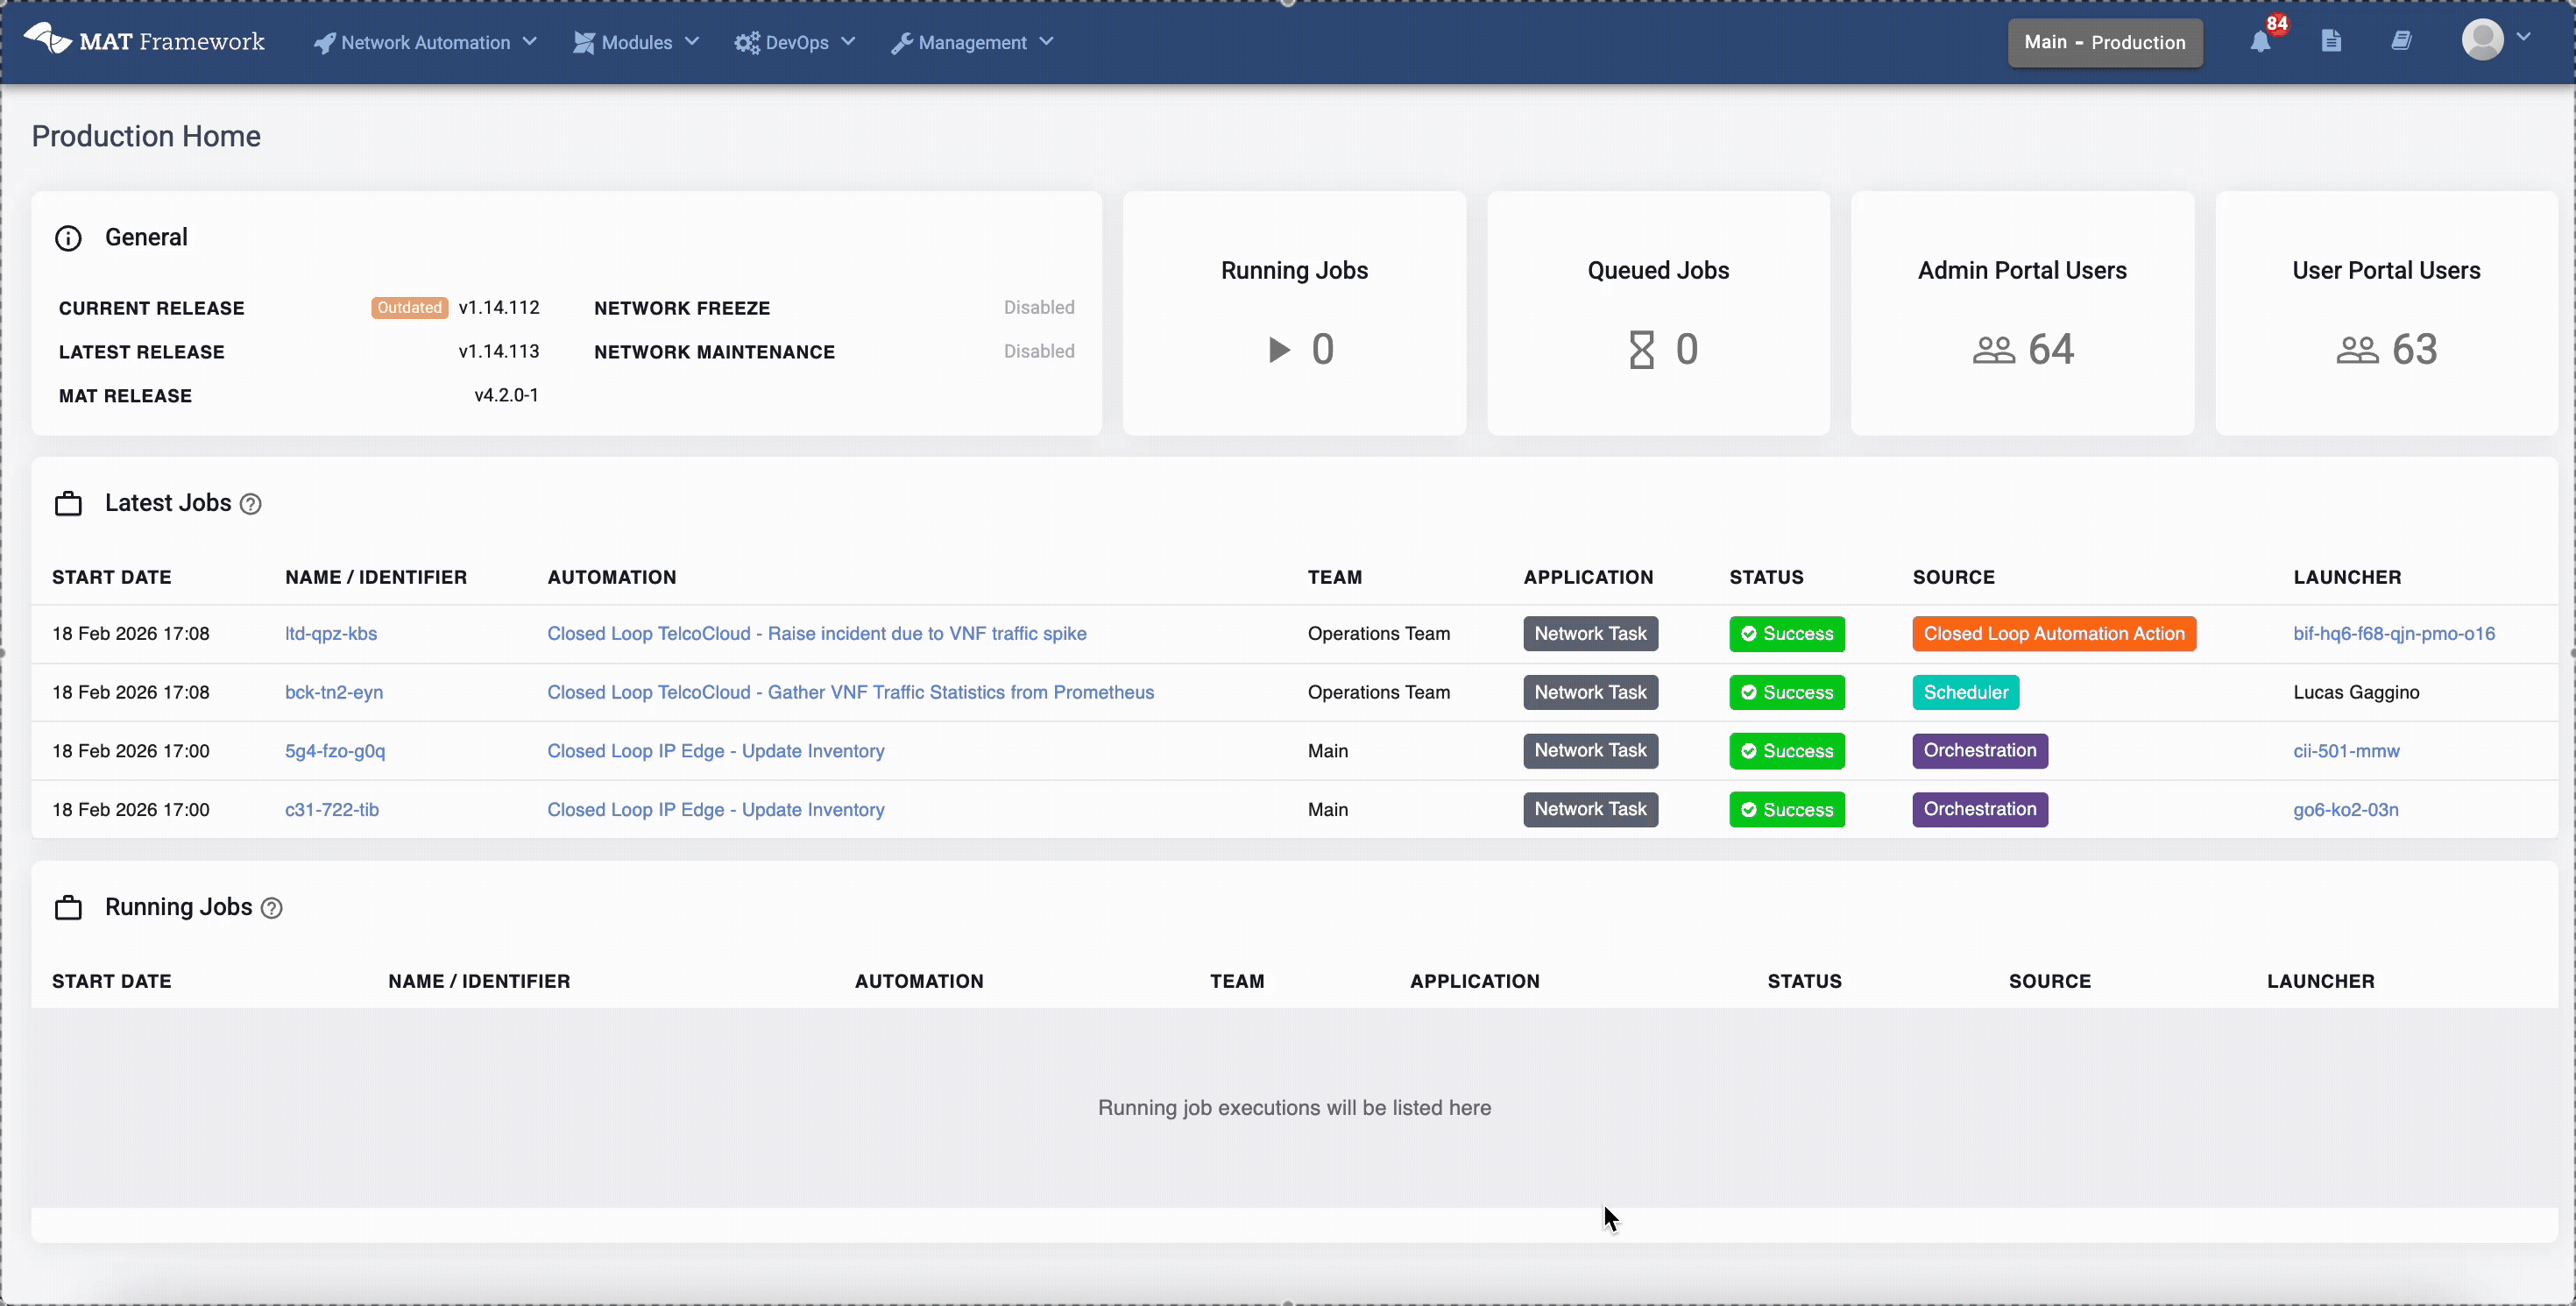Click the Queued Jobs hourglass icon

1641,350
